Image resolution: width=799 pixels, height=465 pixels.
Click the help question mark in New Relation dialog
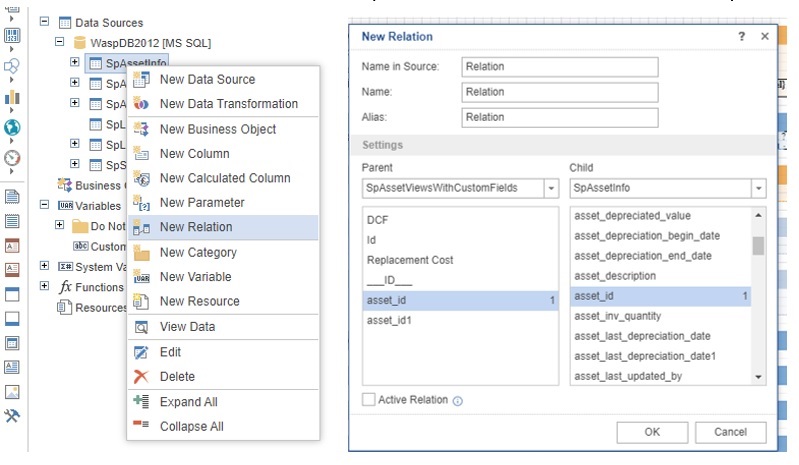point(741,36)
